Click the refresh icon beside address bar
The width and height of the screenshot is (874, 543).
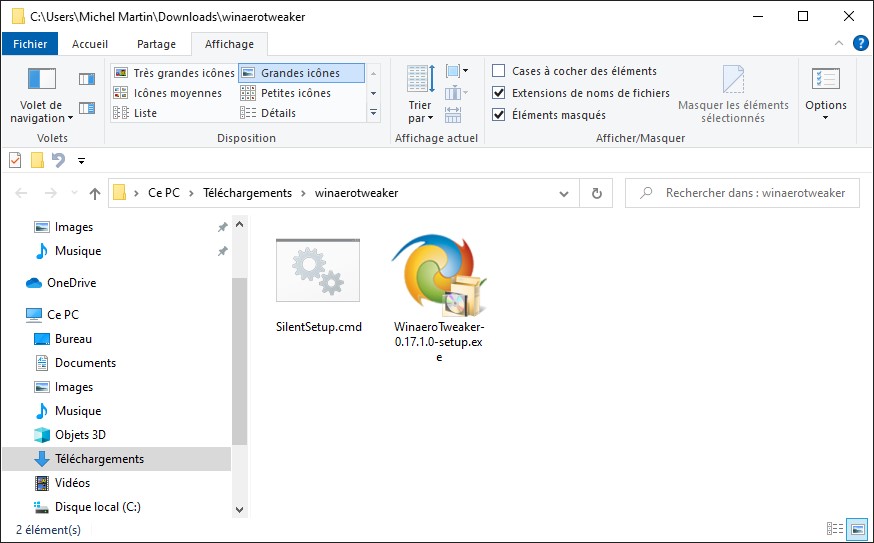coord(597,193)
